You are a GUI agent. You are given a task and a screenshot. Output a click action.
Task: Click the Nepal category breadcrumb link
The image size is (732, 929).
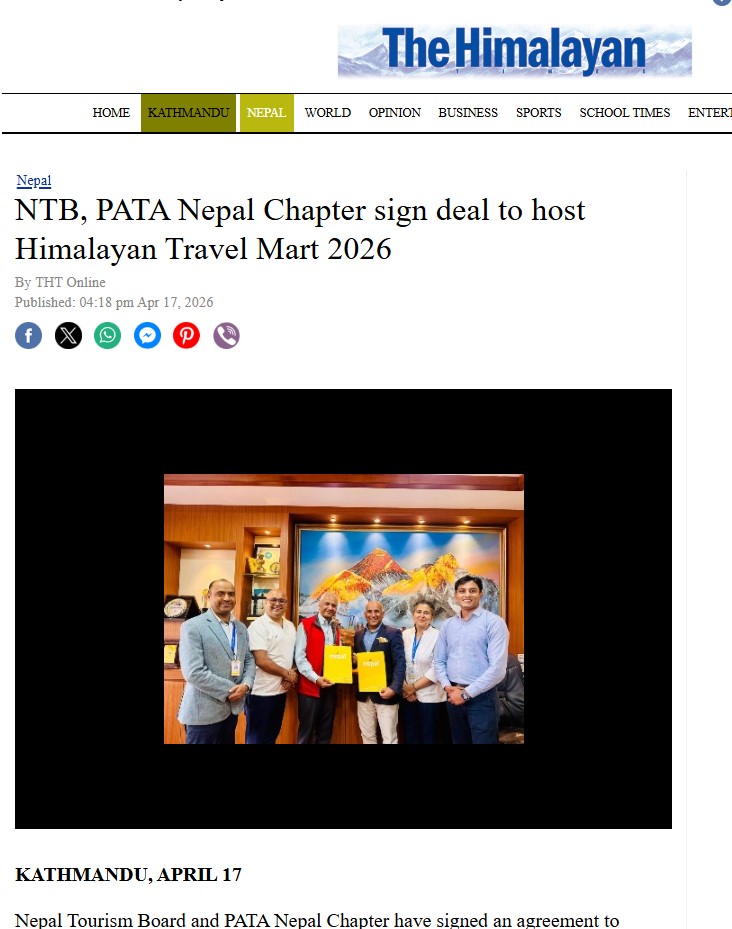click(34, 181)
